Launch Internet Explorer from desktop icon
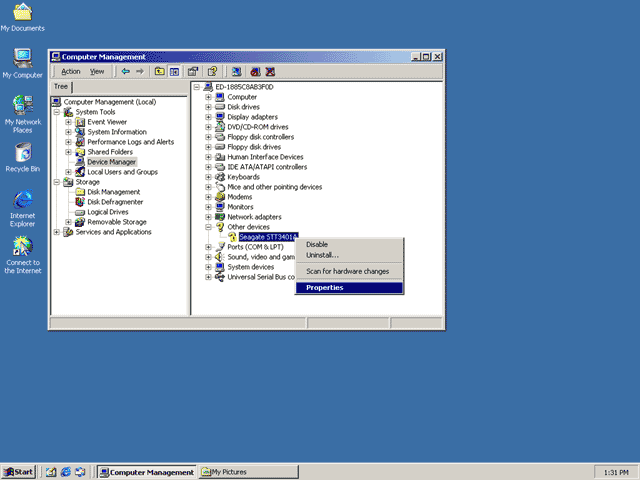Viewport: 640px width, 480px height. coord(23,208)
